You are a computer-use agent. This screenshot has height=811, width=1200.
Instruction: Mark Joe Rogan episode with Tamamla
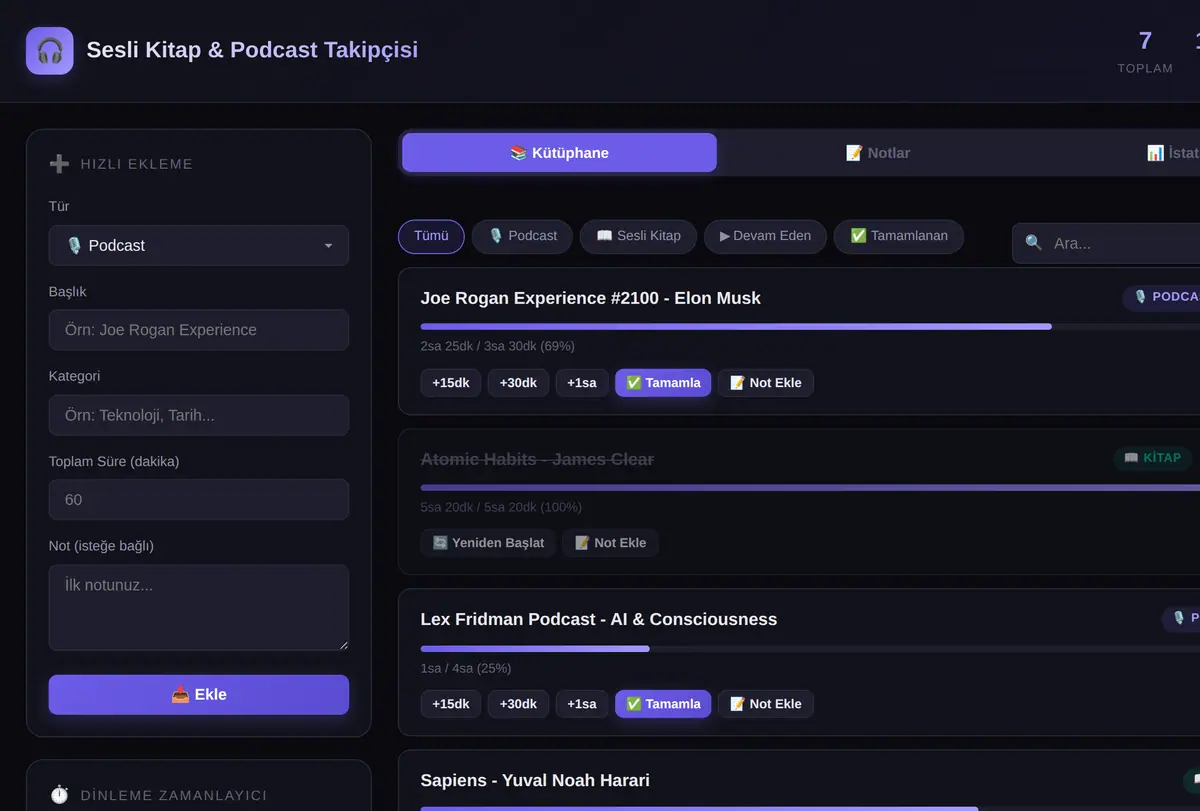pos(663,383)
